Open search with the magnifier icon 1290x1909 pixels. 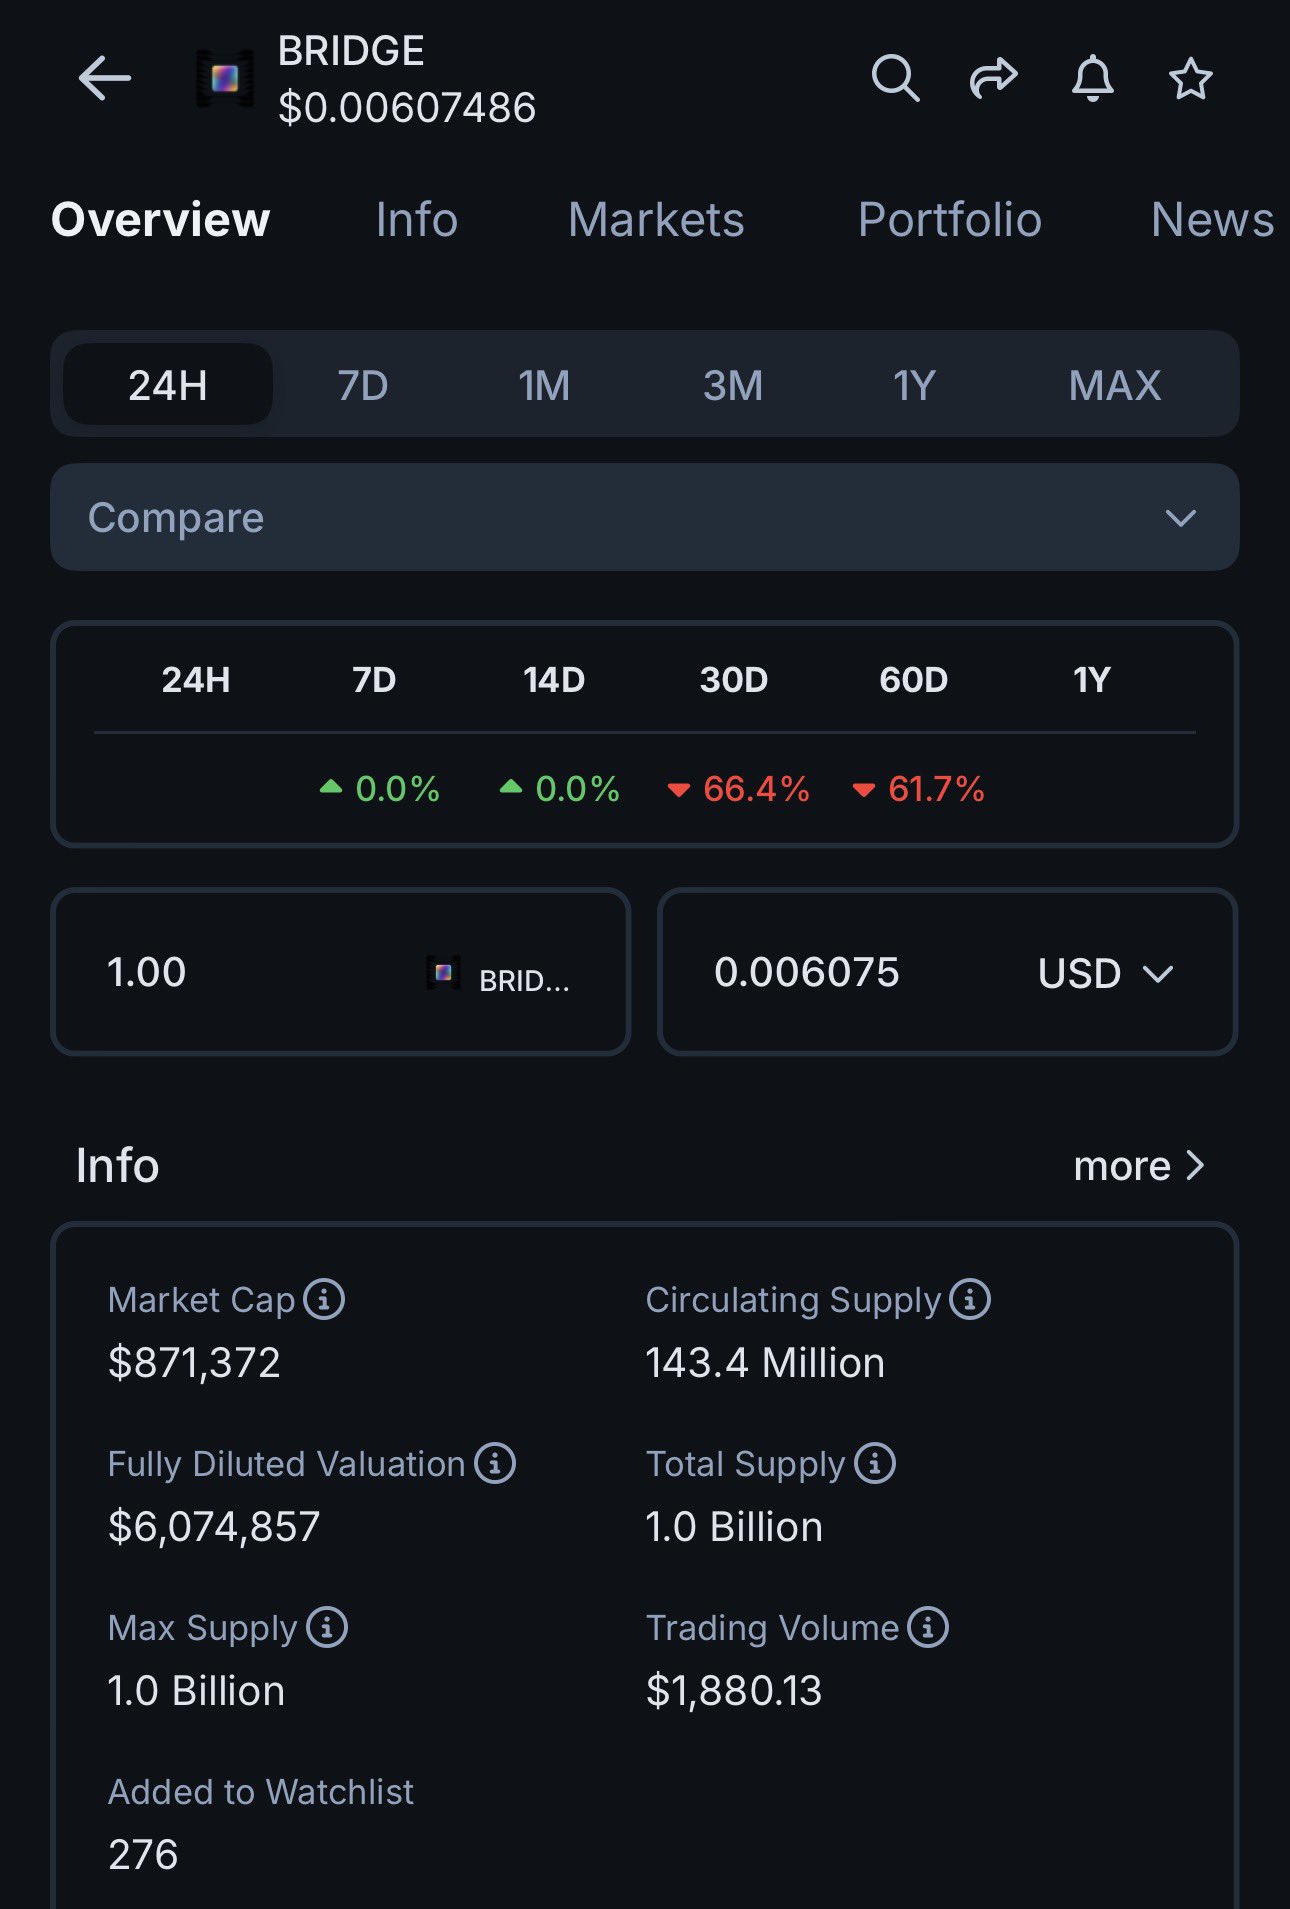[x=895, y=78]
